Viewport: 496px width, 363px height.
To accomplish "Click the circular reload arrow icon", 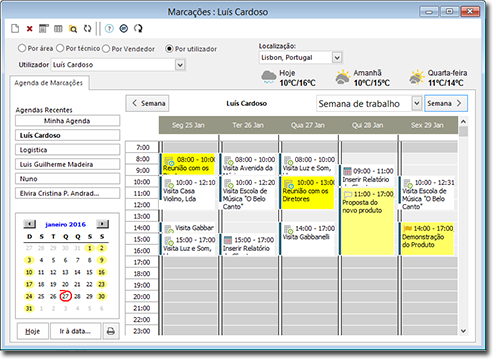I will 138,29.
